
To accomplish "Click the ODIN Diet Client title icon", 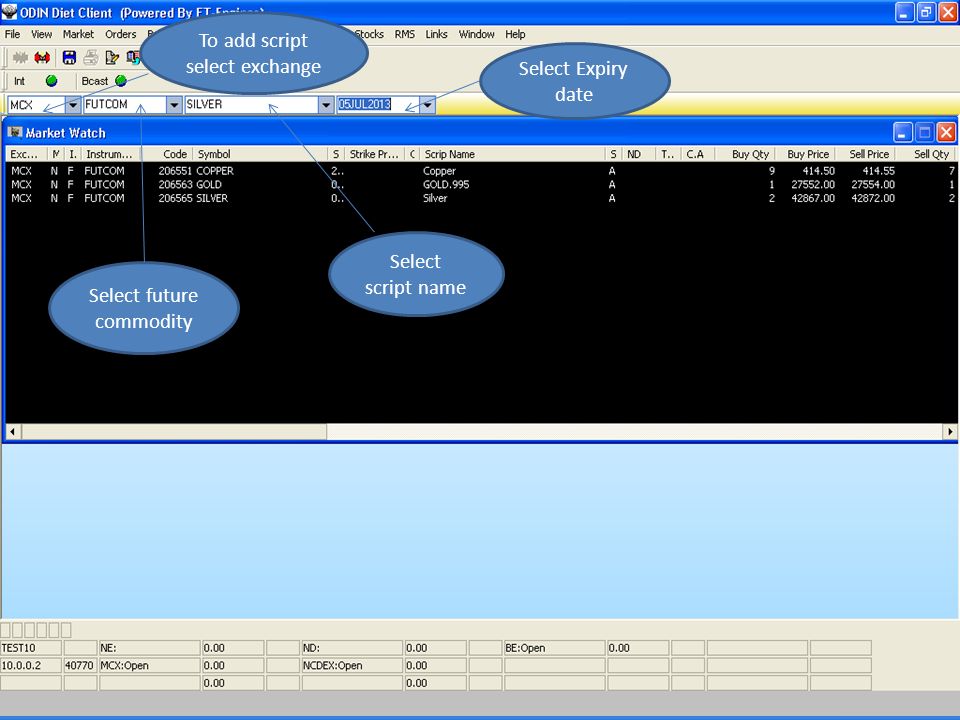I will [9, 12].
